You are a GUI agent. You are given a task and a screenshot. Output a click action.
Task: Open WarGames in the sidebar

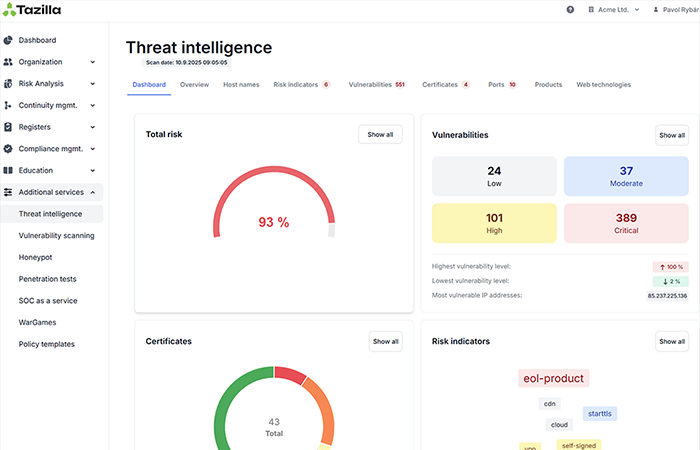(38, 322)
